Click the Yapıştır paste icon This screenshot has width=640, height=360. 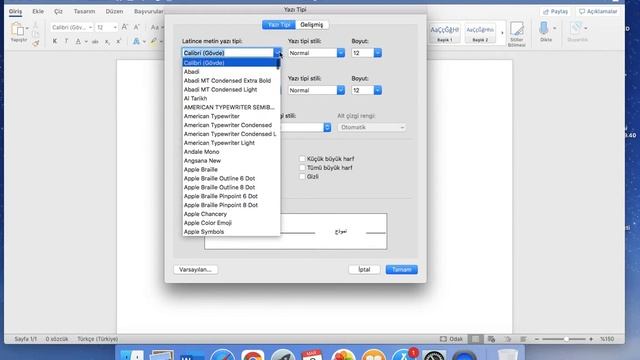pyautogui.click(x=18, y=30)
